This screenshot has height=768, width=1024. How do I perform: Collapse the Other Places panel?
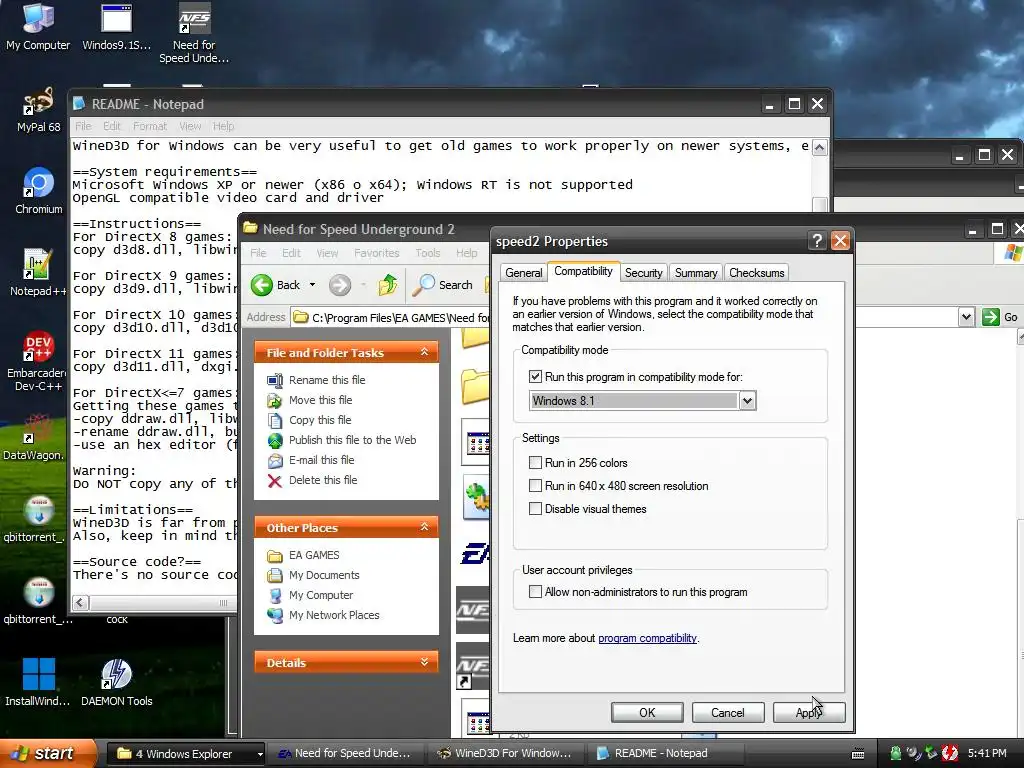pyautogui.click(x=424, y=527)
